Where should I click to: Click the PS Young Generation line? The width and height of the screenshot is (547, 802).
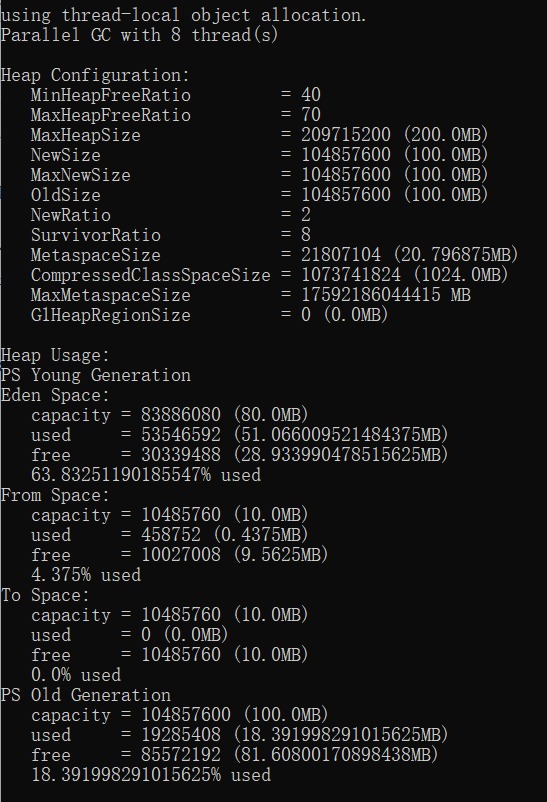[96, 375]
